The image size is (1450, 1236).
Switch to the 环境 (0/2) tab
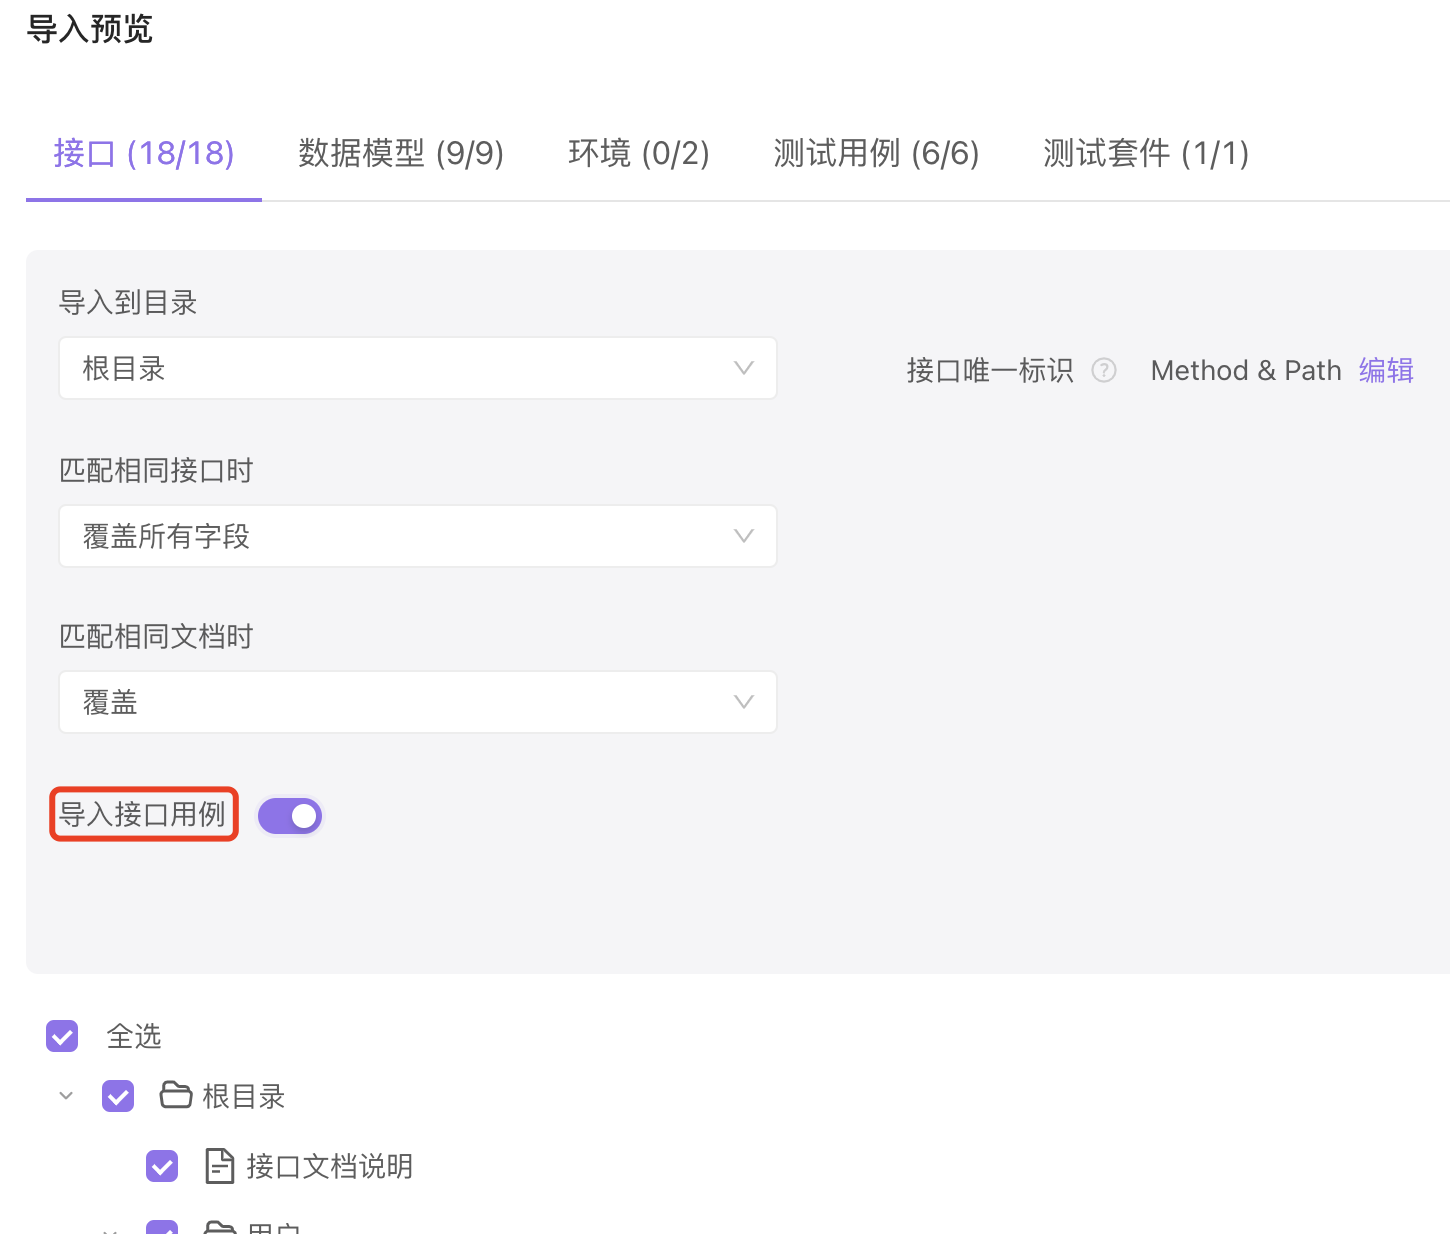[638, 153]
